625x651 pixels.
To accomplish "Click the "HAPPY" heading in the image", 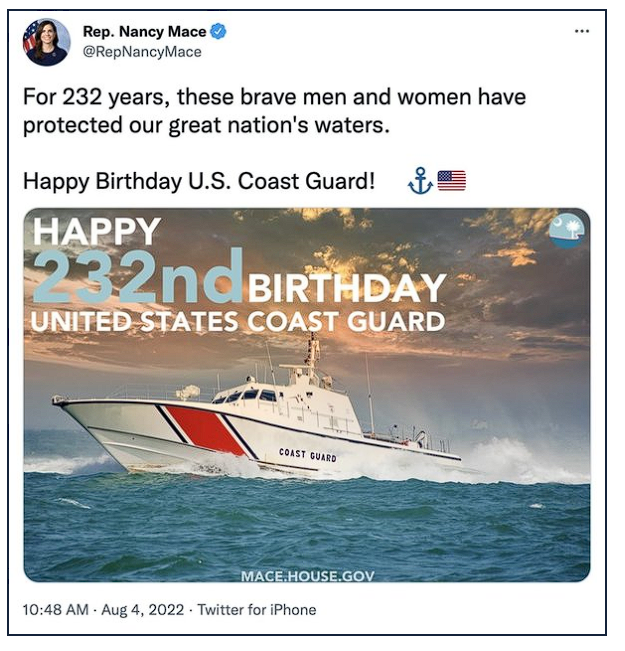I will click(x=96, y=232).
